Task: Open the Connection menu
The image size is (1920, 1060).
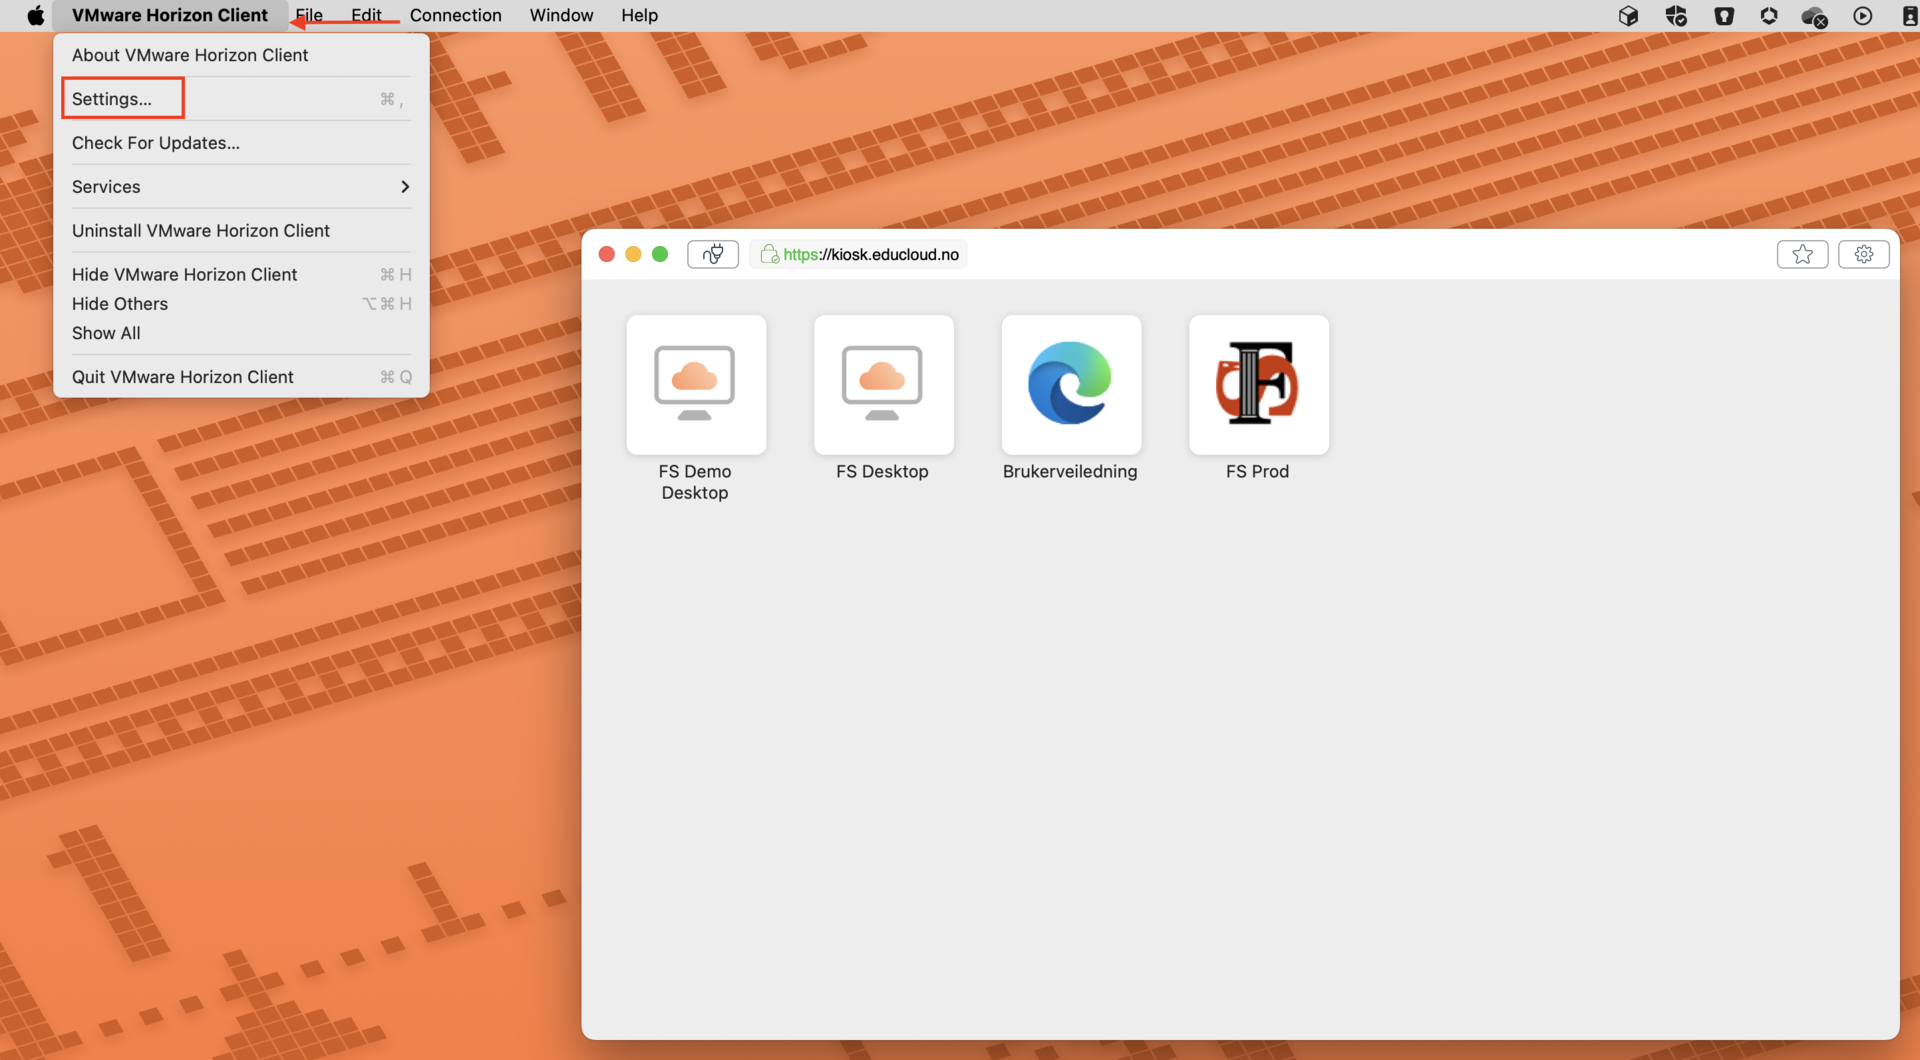Action: (x=456, y=15)
